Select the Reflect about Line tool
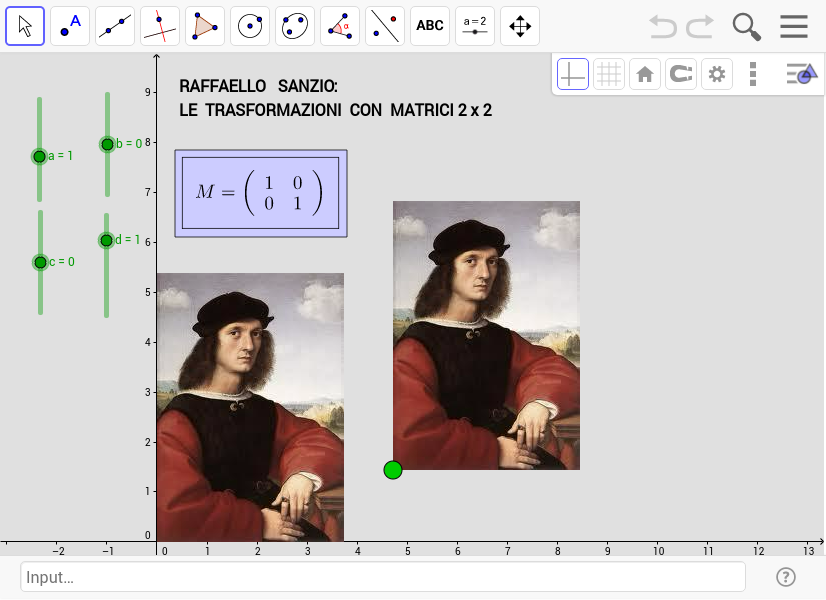 click(x=385, y=26)
